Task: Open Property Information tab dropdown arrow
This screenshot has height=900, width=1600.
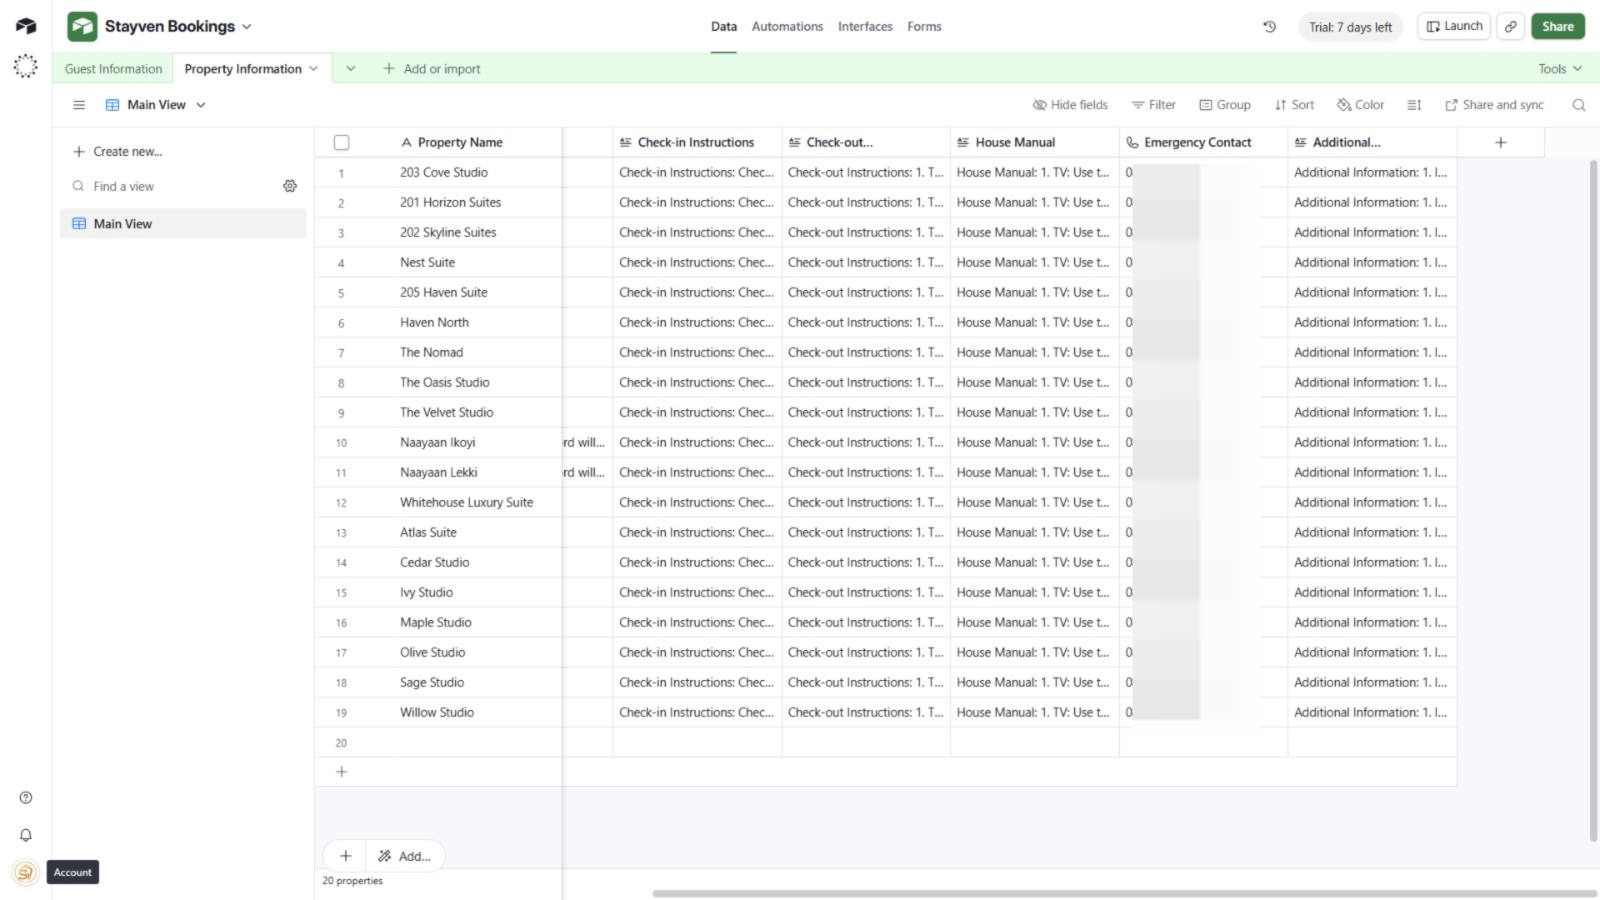Action: click(x=313, y=69)
